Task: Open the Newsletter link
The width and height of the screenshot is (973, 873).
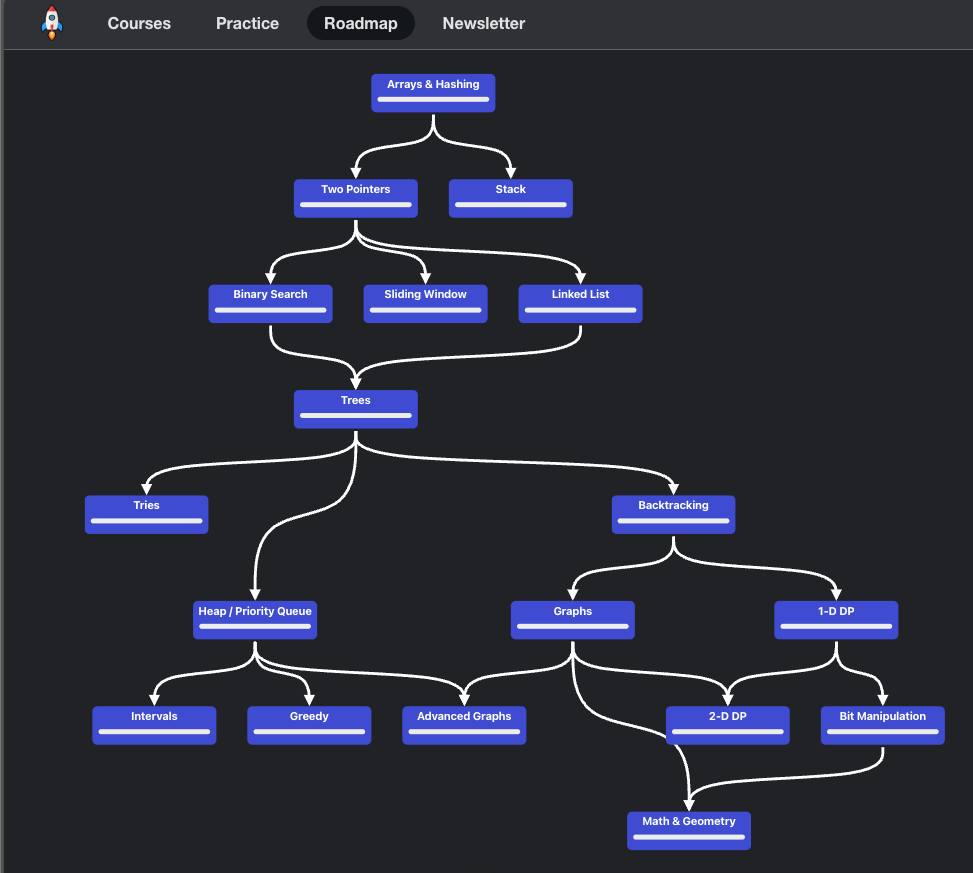Action: 483,24
